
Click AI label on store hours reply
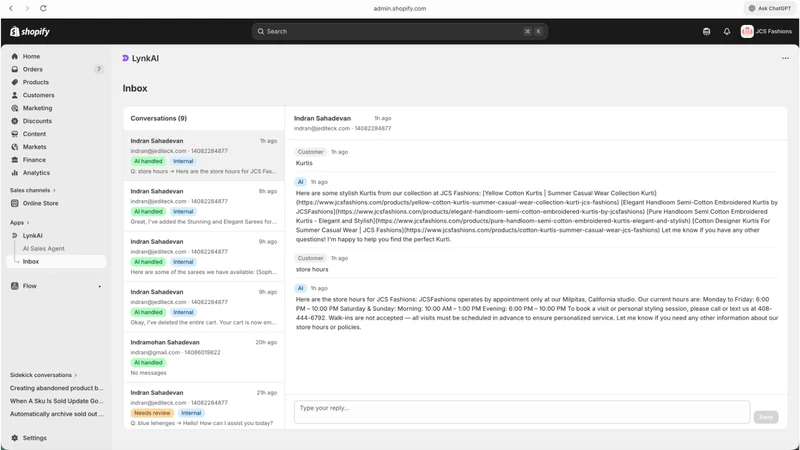click(x=300, y=288)
